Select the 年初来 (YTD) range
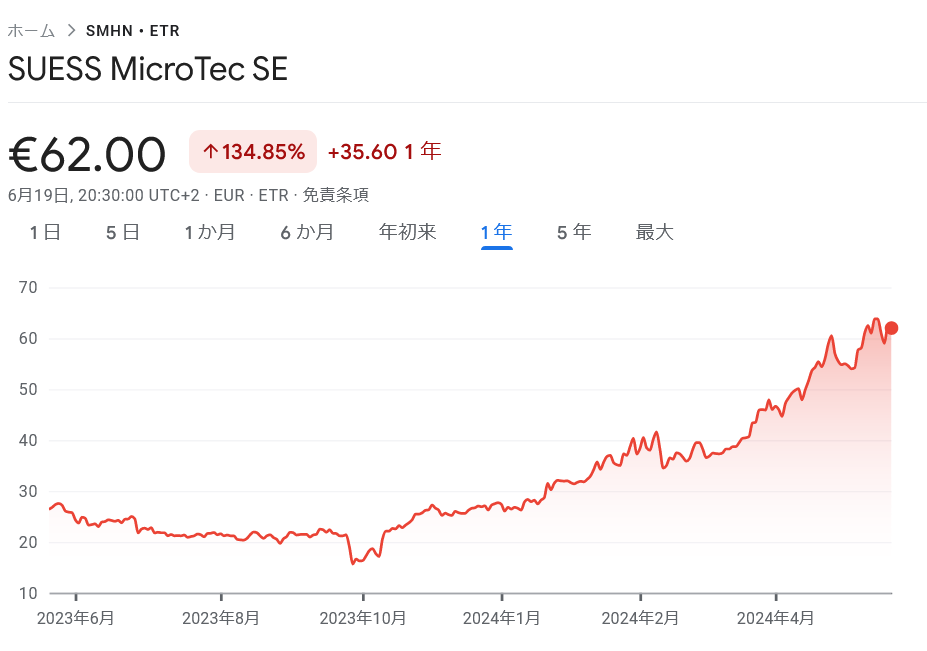This screenshot has height=651, width=927. (x=407, y=231)
